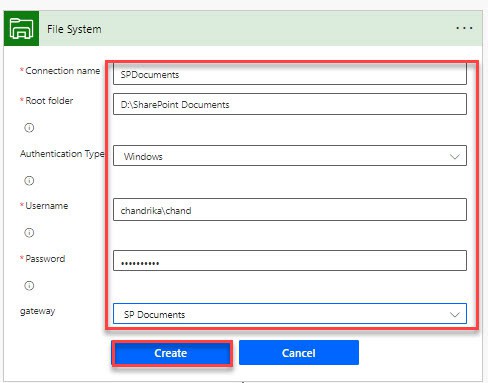Click the File System connector icon
488x383 pixels.
(x=21, y=28)
